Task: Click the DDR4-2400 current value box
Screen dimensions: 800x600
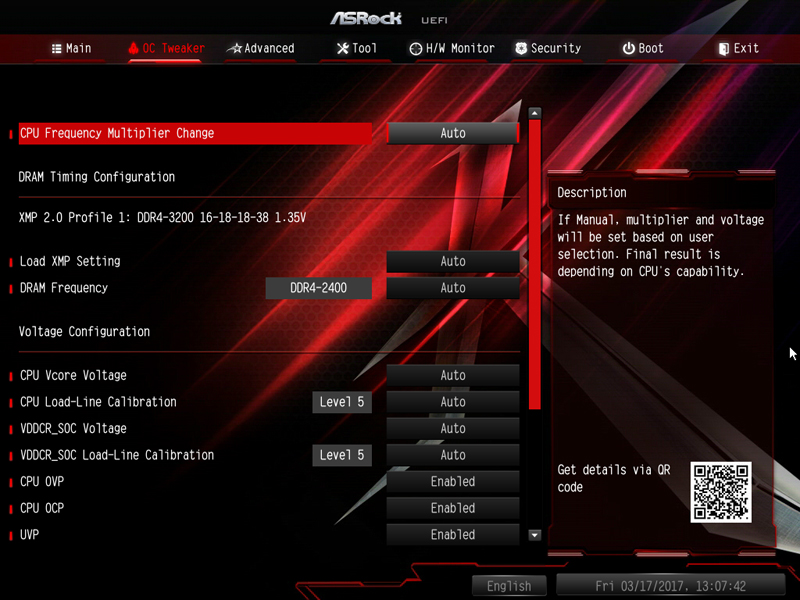Action: coord(318,288)
